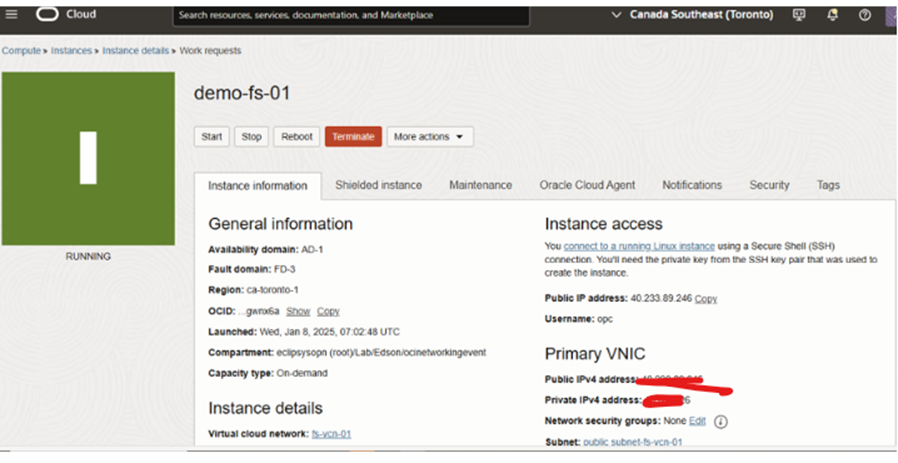Click in the search resources field
This screenshot has width=898, height=463.
pyautogui.click(x=380, y=16)
